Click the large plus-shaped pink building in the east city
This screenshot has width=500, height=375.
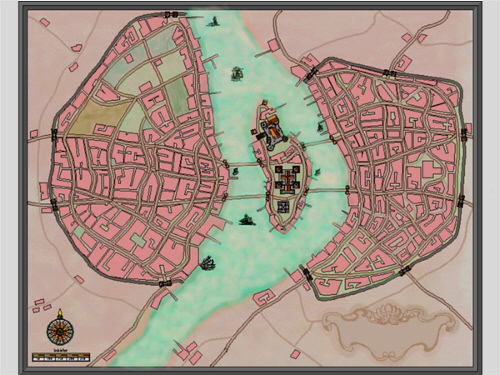coord(432,169)
